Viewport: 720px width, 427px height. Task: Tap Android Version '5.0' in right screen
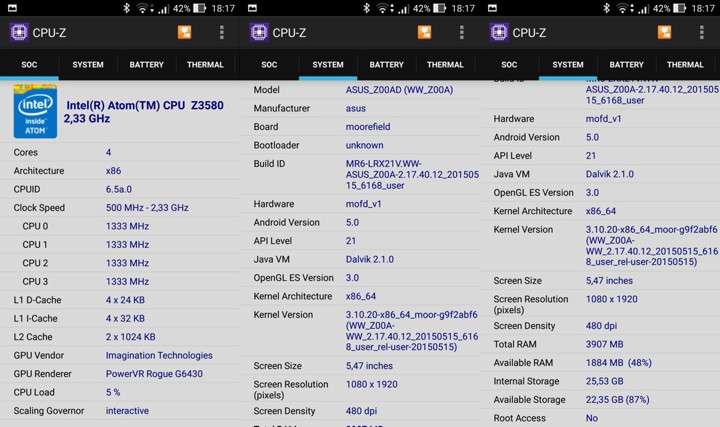tap(592, 137)
